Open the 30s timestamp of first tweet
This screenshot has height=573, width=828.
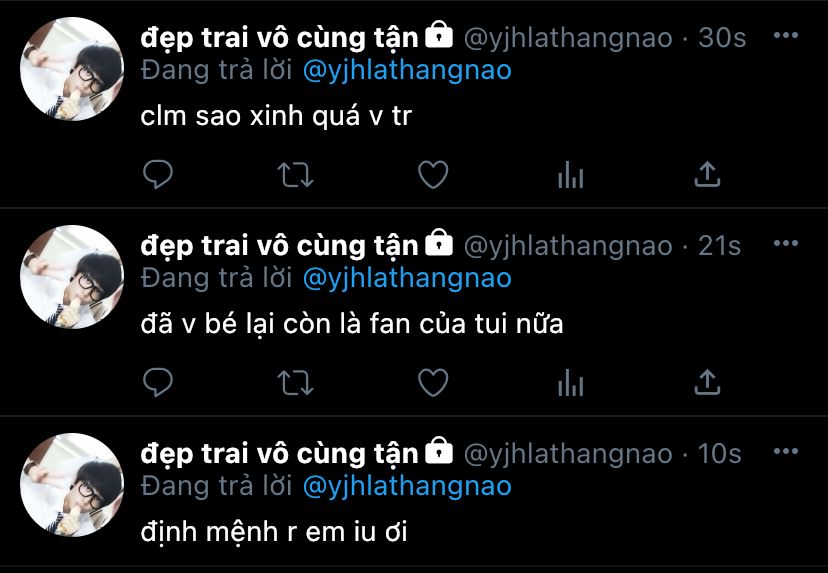(722, 37)
